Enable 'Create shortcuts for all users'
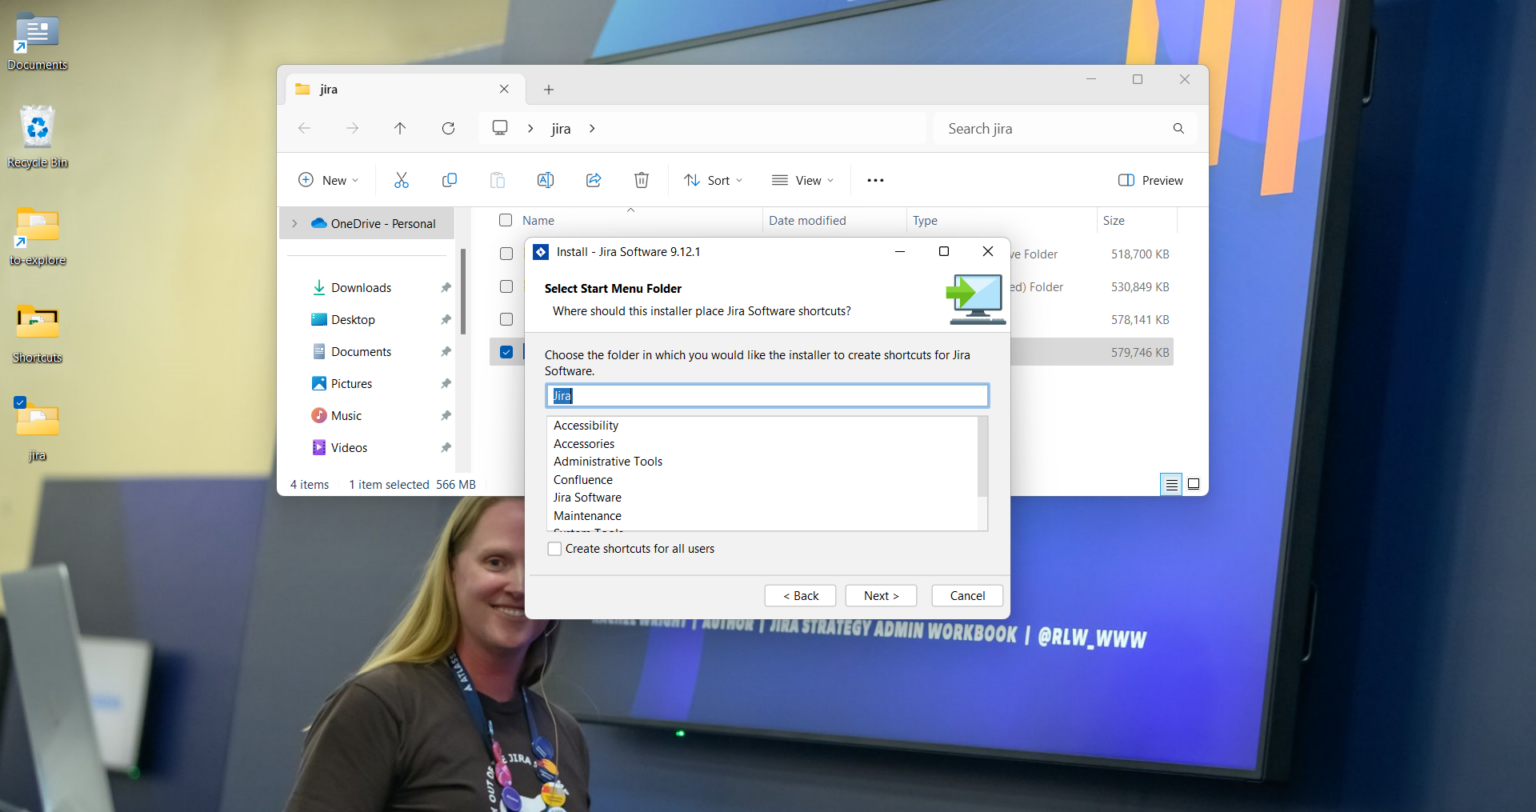Image resolution: width=1536 pixels, height=812 pixels. 554,548
